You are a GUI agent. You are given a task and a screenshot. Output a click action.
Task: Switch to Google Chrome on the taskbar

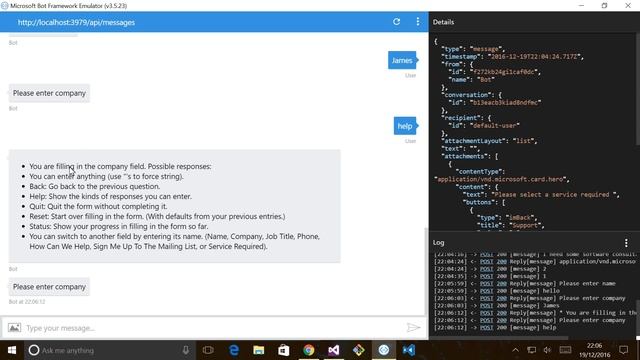click(309, 350)
